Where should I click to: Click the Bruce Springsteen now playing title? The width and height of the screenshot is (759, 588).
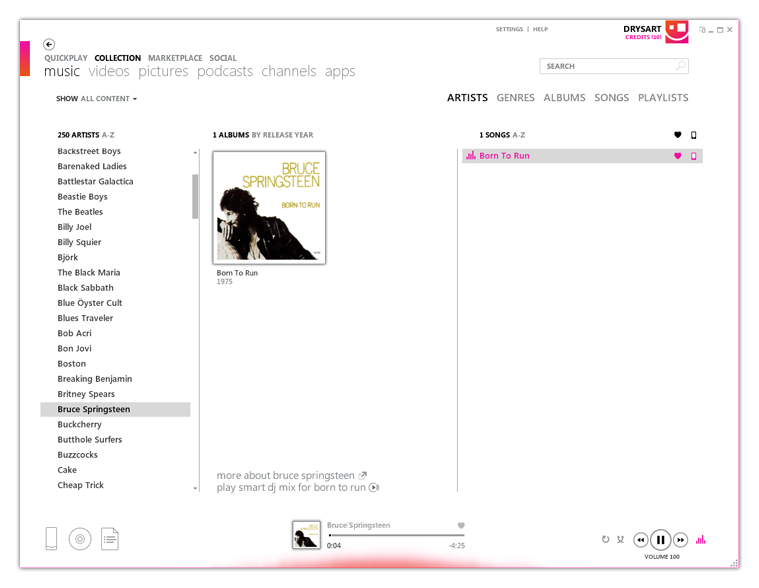[x=359, y=525]
